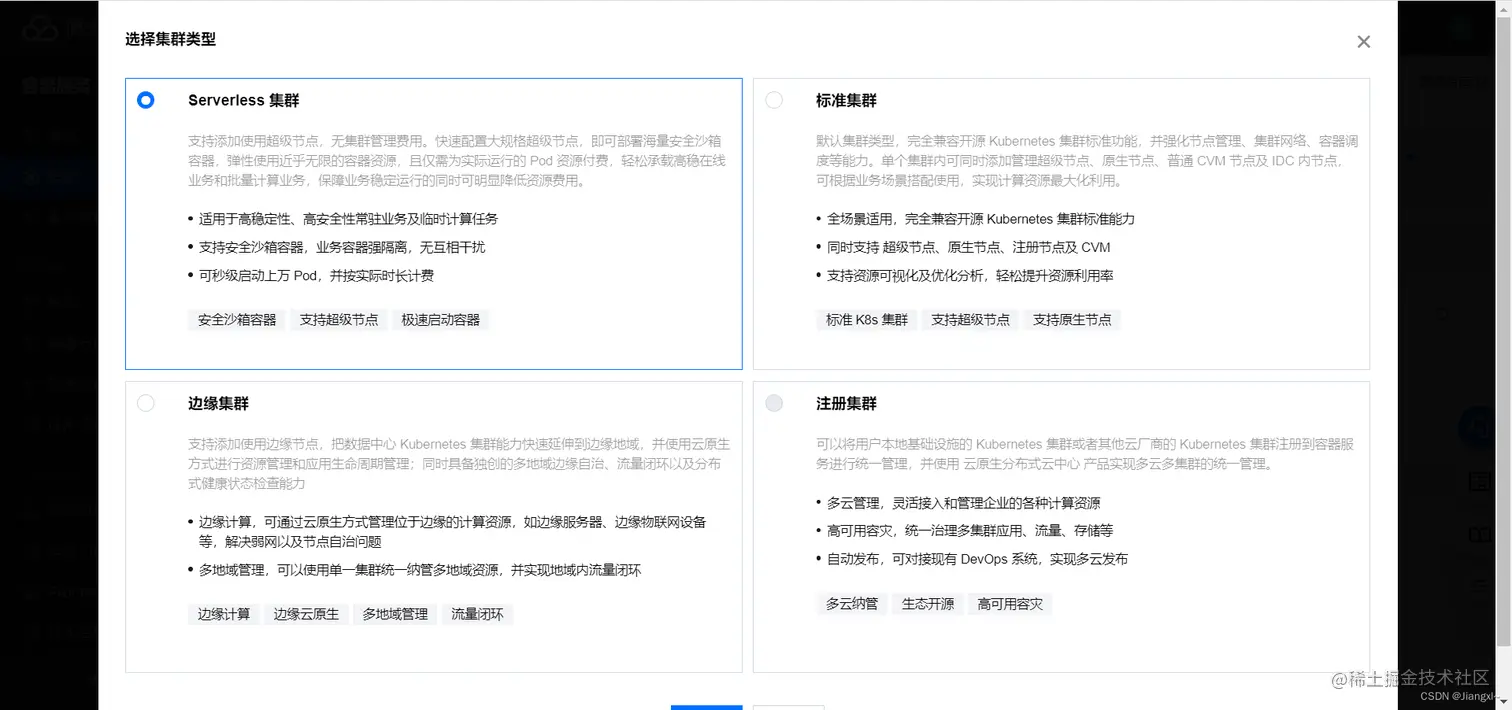The height and width of the screenshot is (710, 1512).
Task: Click the 流量闭环 tag
Action: 477,614
